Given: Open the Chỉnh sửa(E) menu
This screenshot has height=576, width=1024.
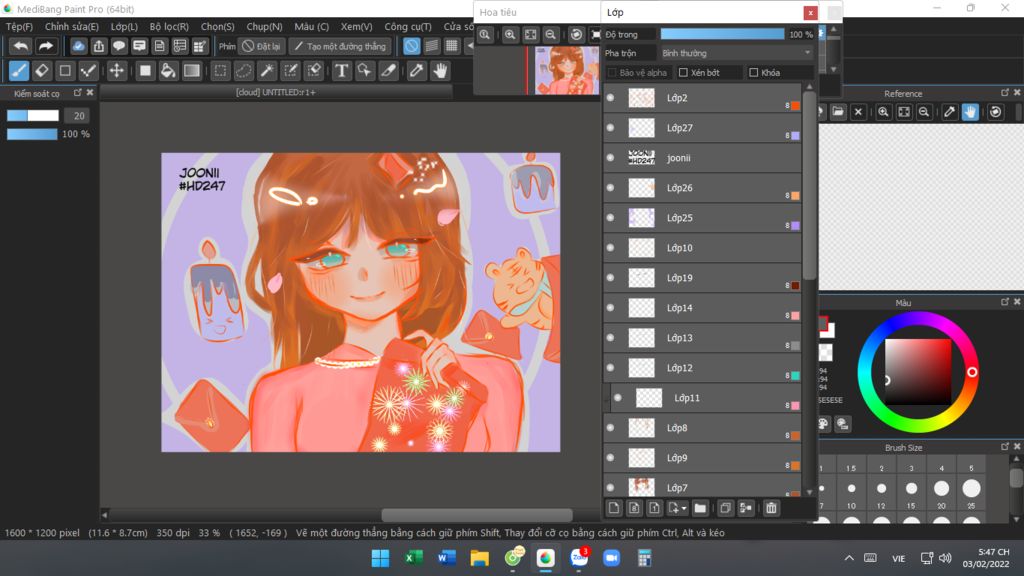Looking at the screenshot, I should point(72,27).
